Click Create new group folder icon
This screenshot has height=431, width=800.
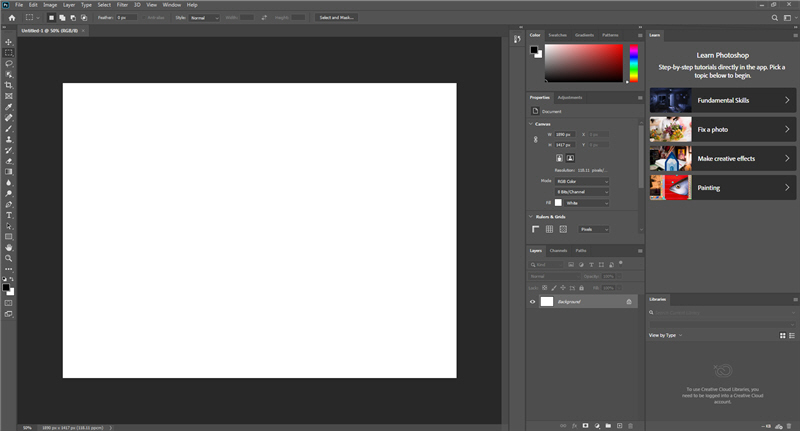tap(608, 425)
